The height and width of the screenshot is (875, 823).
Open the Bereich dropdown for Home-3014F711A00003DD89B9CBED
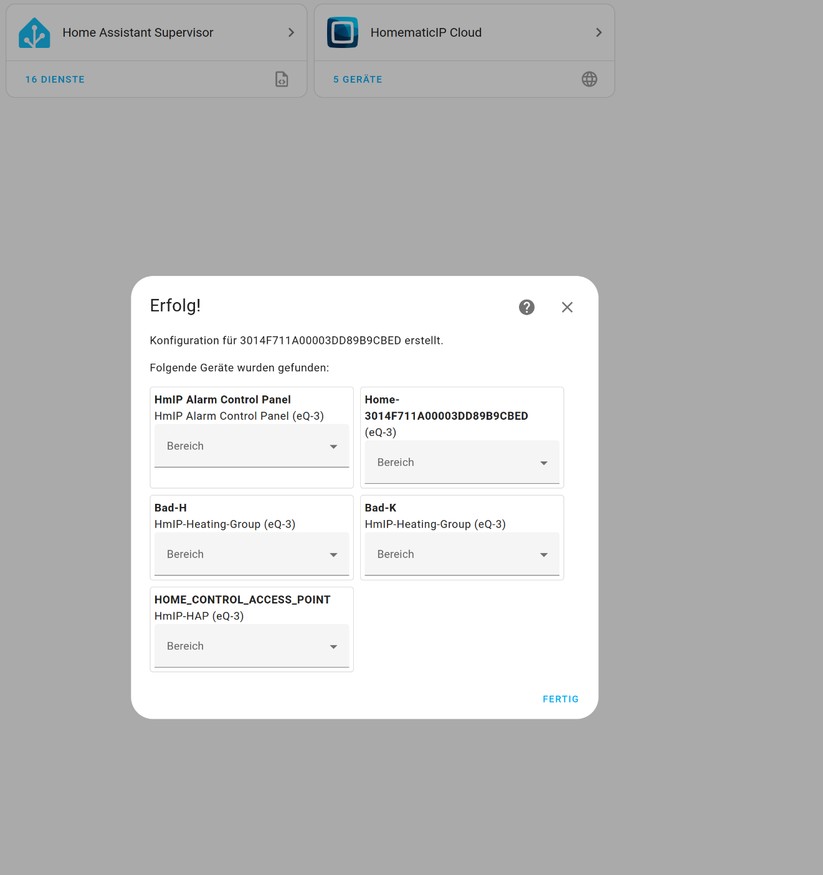pos(461,462)
